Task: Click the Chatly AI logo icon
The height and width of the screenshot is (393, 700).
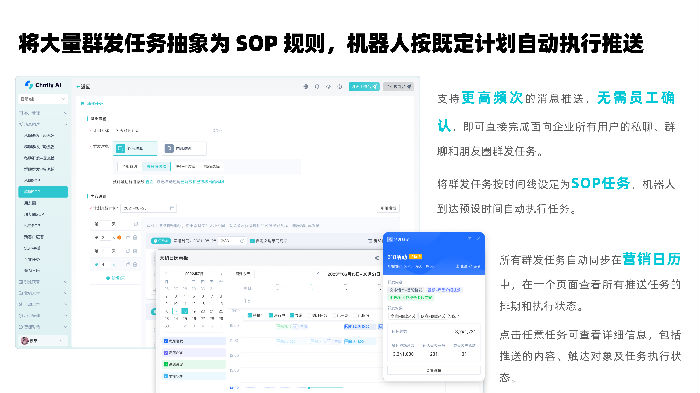Action: (29, 84)
